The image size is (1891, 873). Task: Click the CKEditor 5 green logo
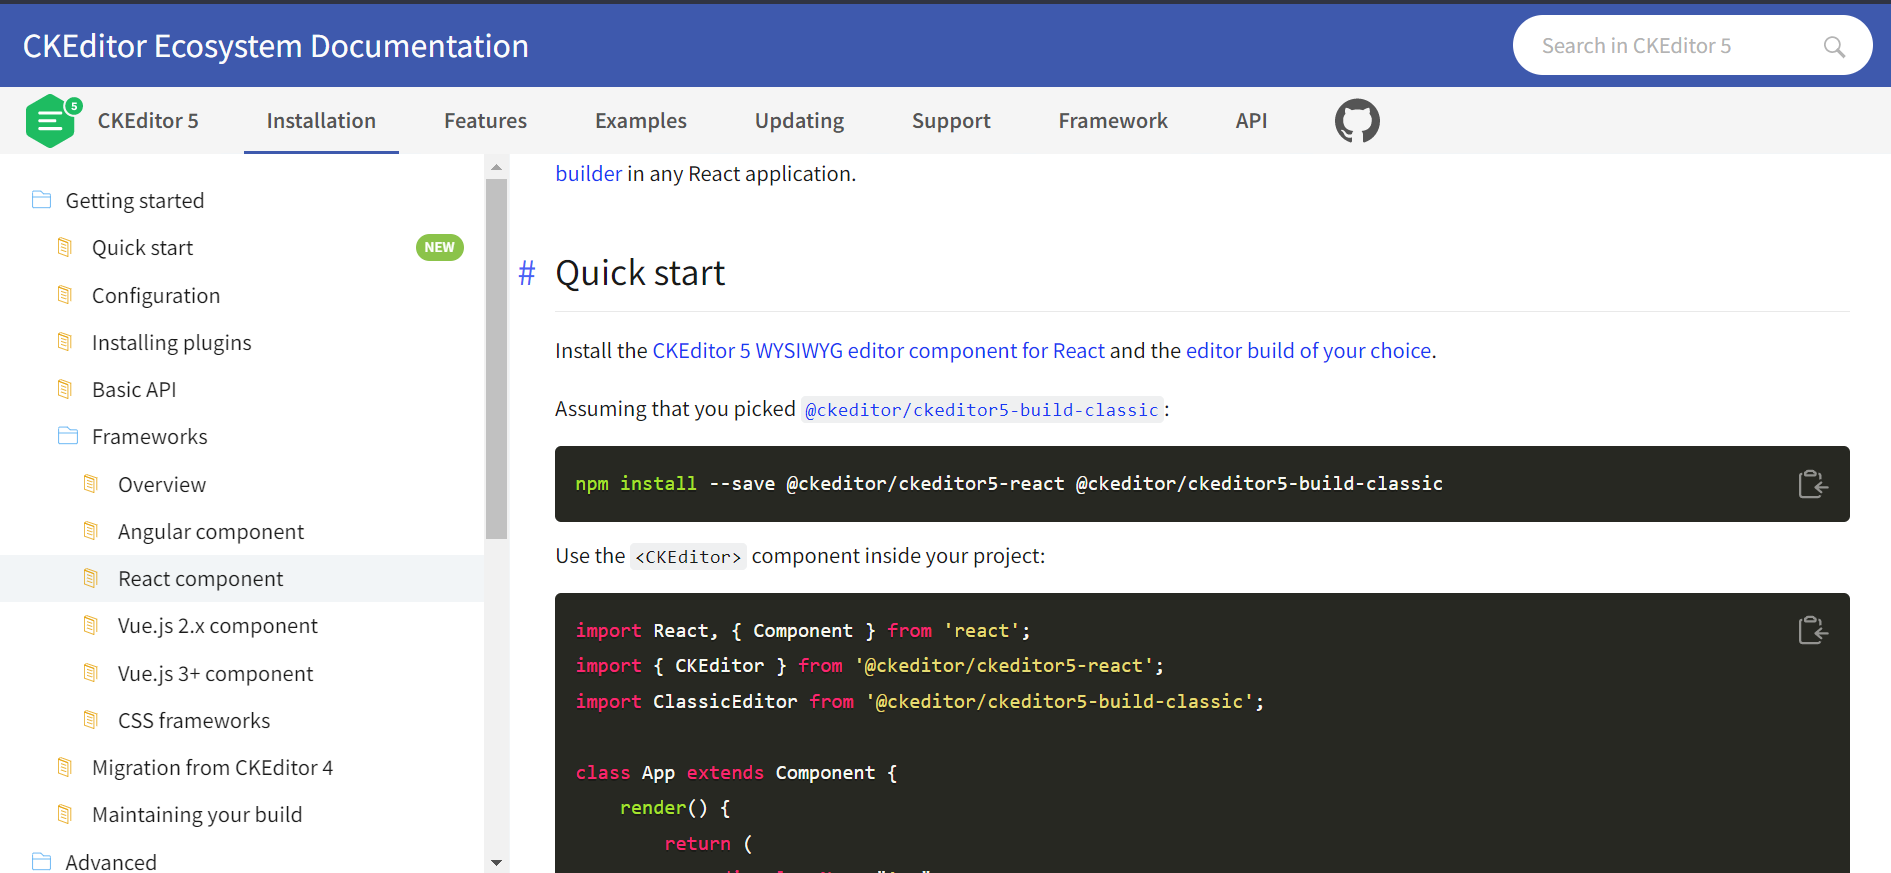point(52,121)
